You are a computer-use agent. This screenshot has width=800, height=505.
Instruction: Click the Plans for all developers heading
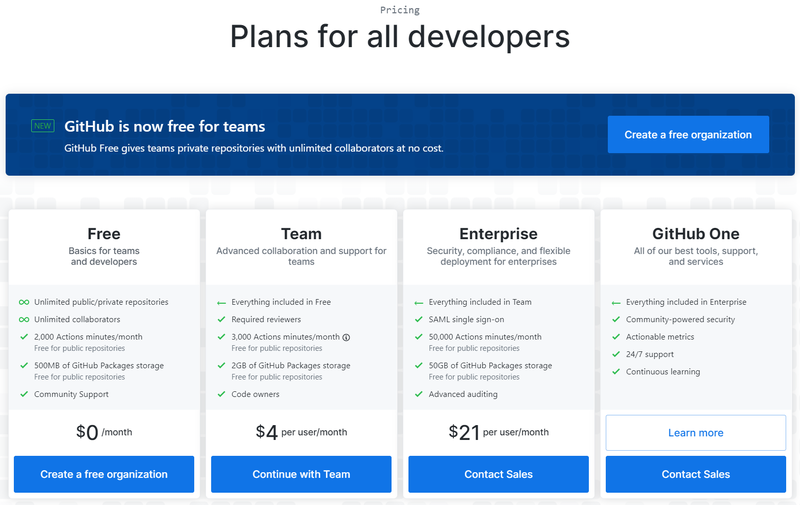pos(400,37)
